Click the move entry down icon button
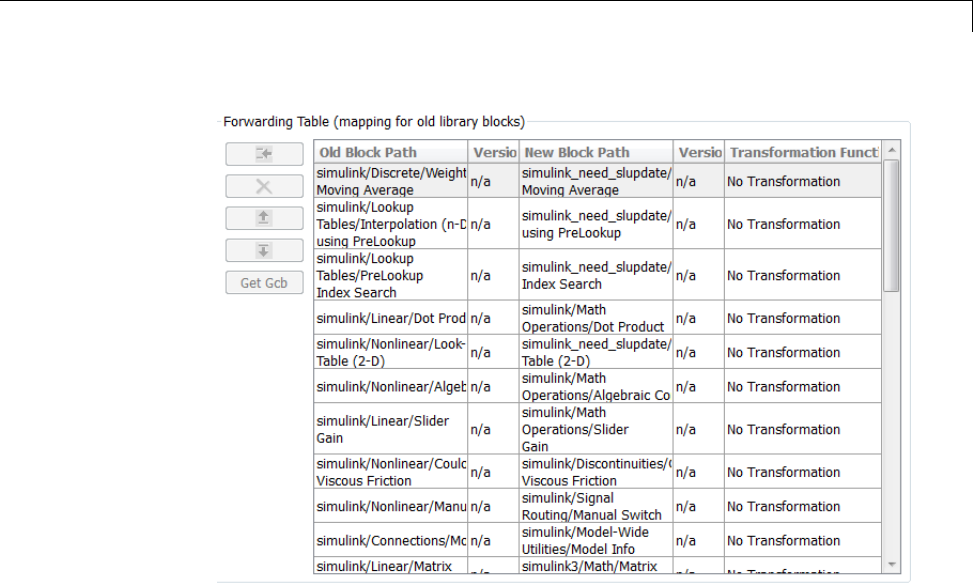Screen dimensions: 973x585 (264, 251)
